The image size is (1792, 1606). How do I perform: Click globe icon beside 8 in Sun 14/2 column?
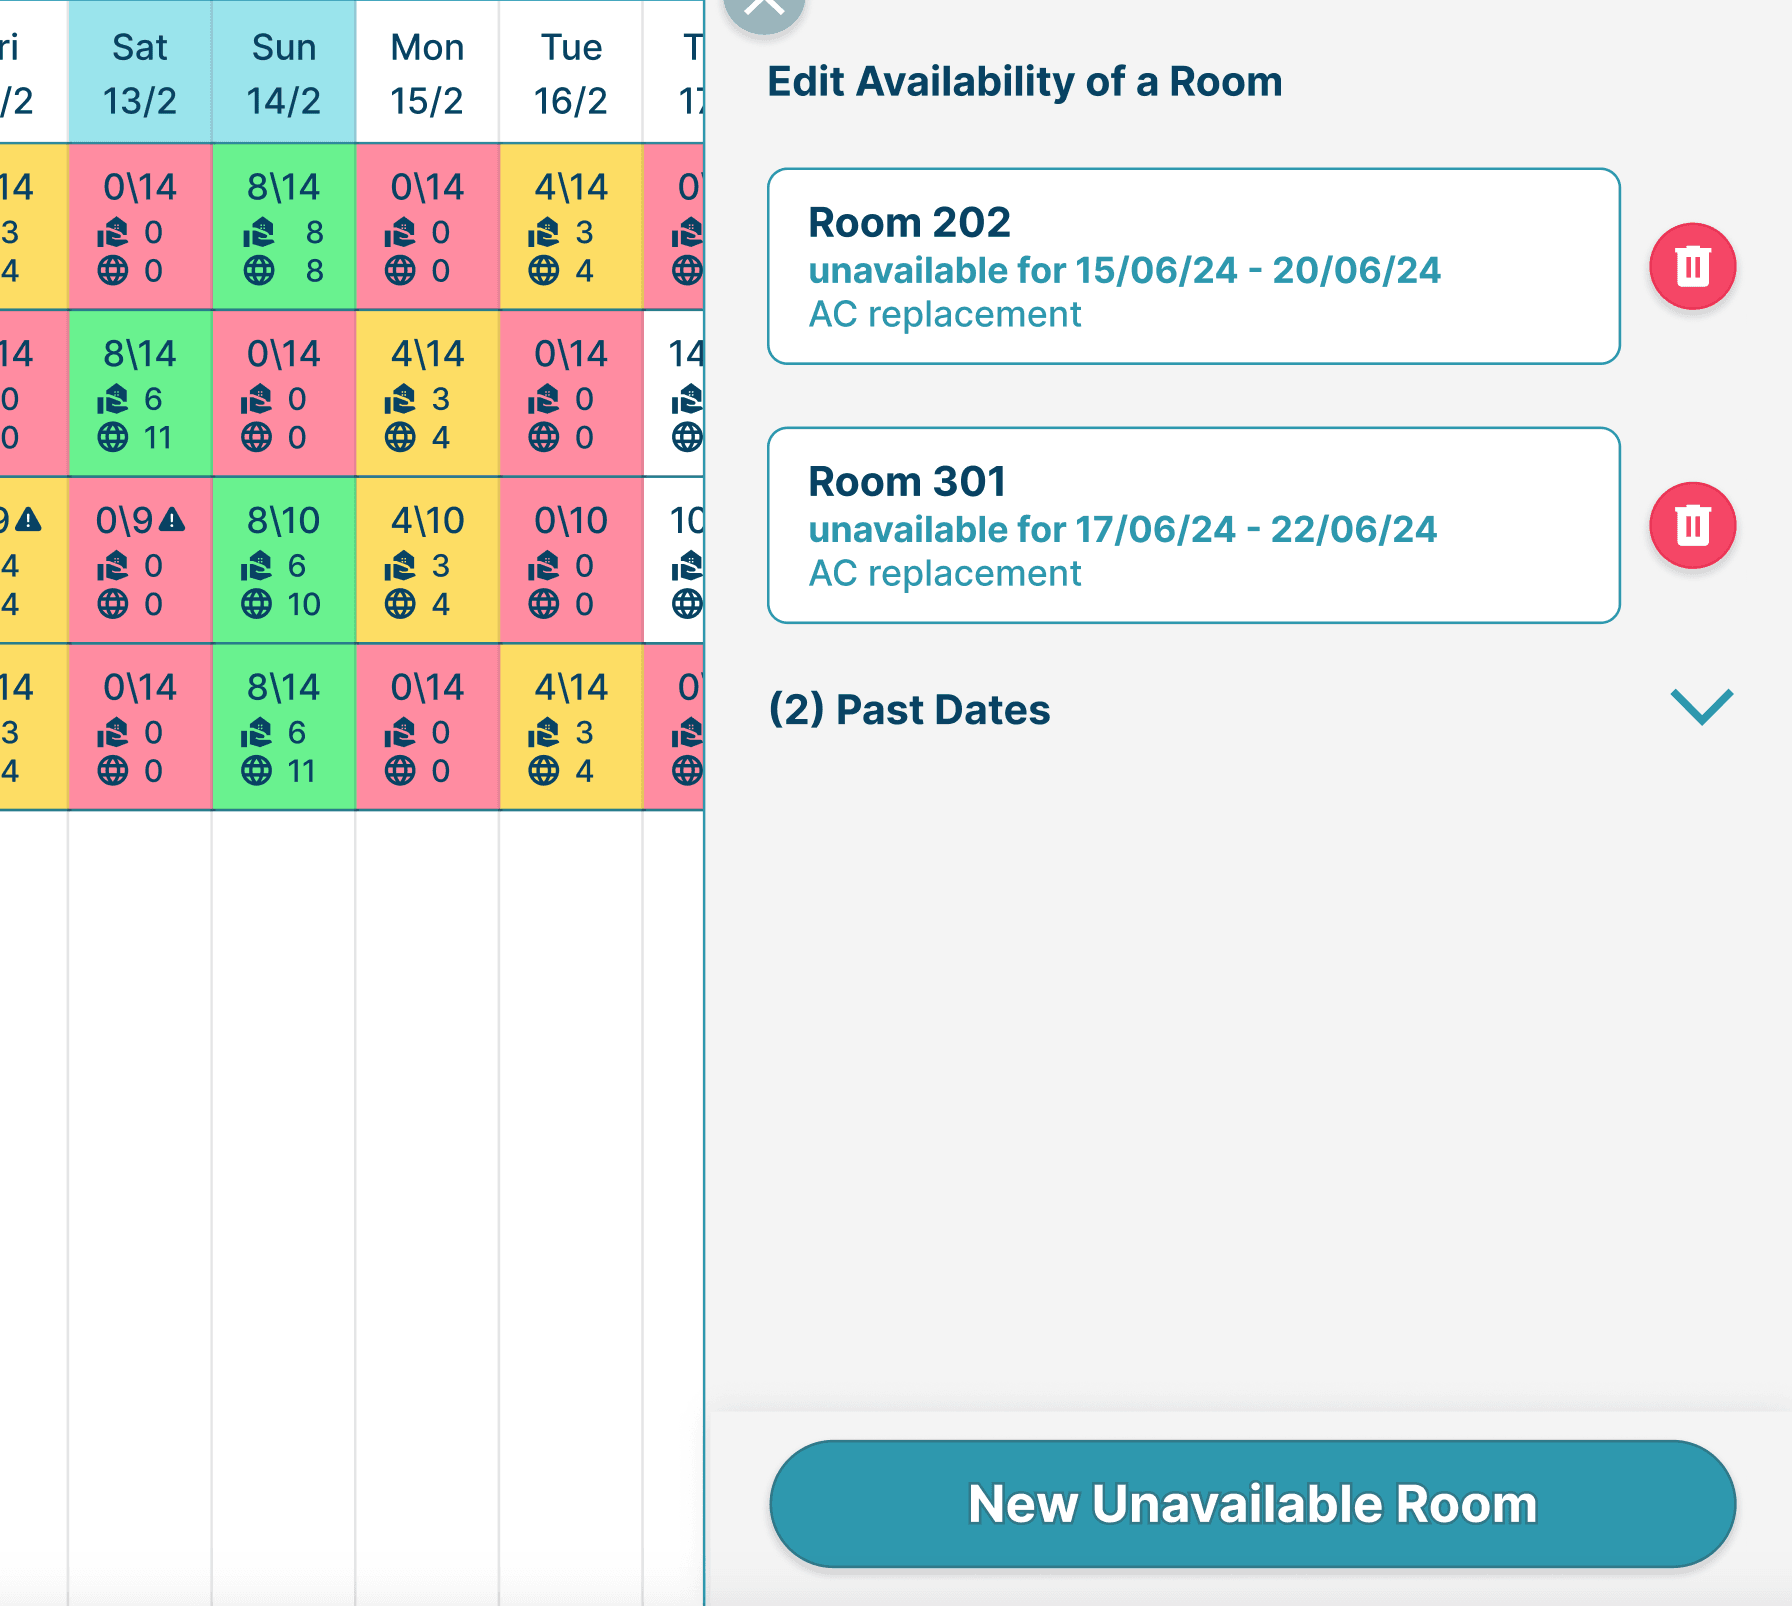pyautogui.click(x=259, y=270)
